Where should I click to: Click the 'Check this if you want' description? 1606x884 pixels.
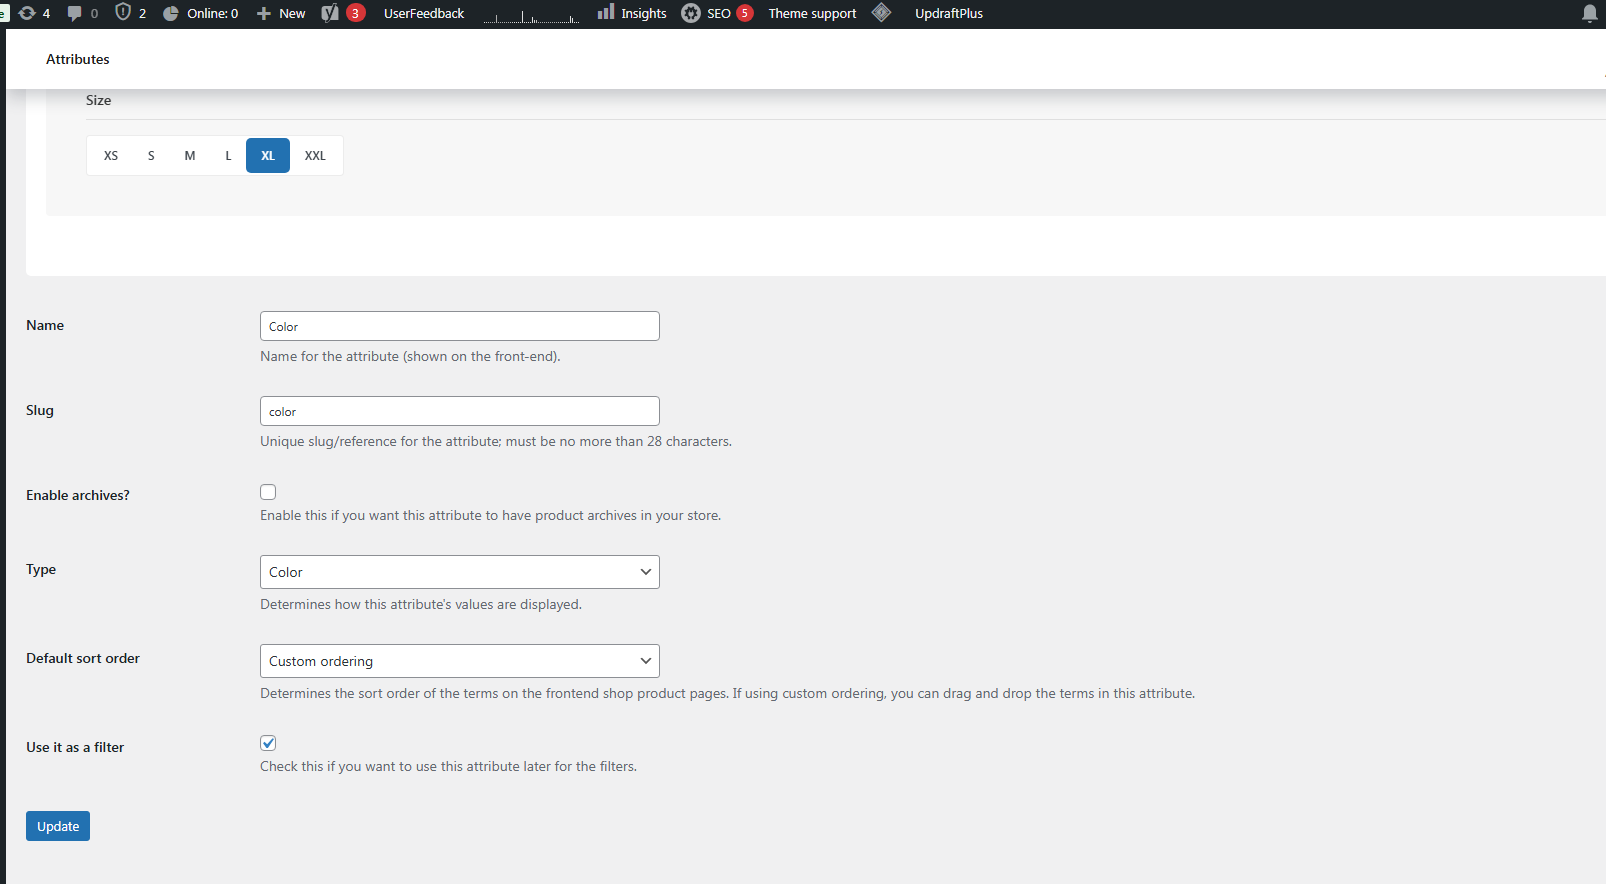(x=448, y=766)
